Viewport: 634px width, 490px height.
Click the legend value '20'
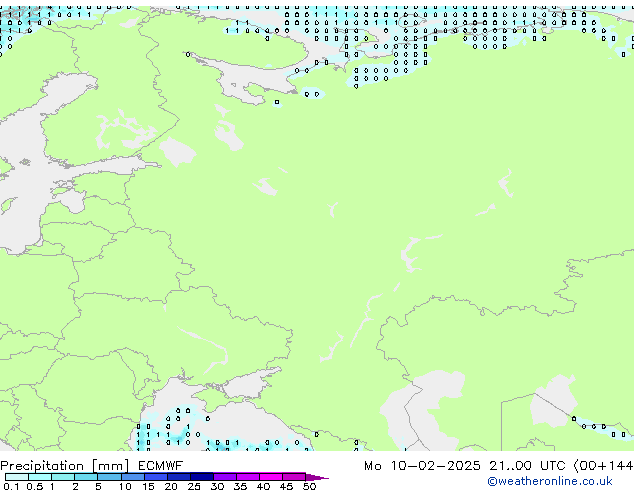click(x=171, y=486)
